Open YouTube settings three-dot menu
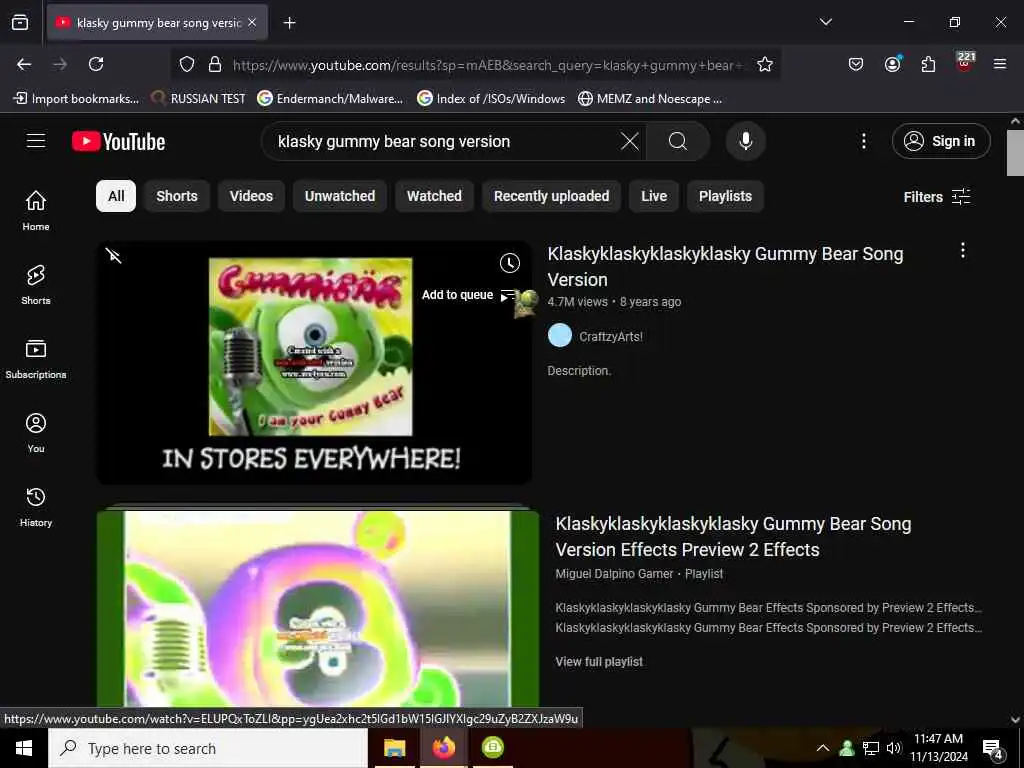The height and width of the screenshot is (768, 1024). pyautogui.click(x=863, y=141)
